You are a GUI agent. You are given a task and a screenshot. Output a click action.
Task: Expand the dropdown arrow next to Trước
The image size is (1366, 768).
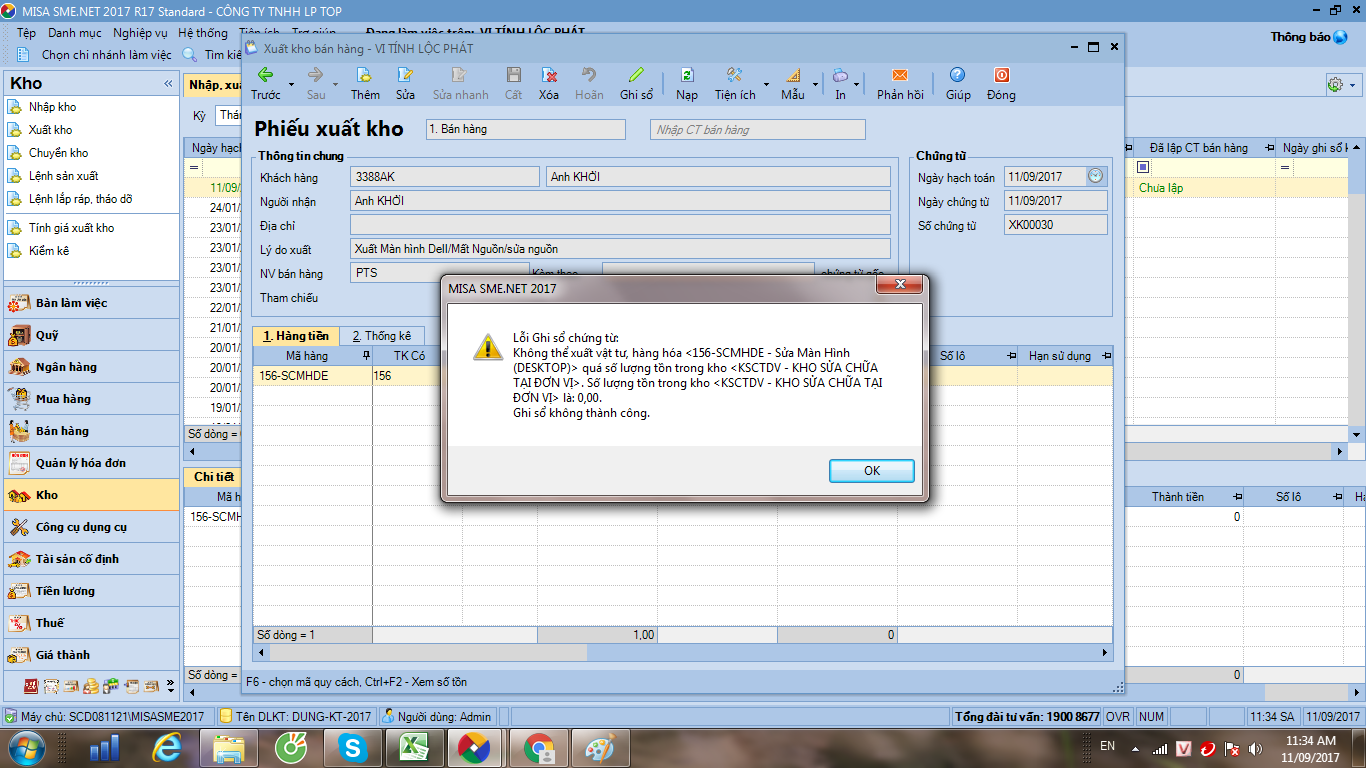[x=291, y=84]
